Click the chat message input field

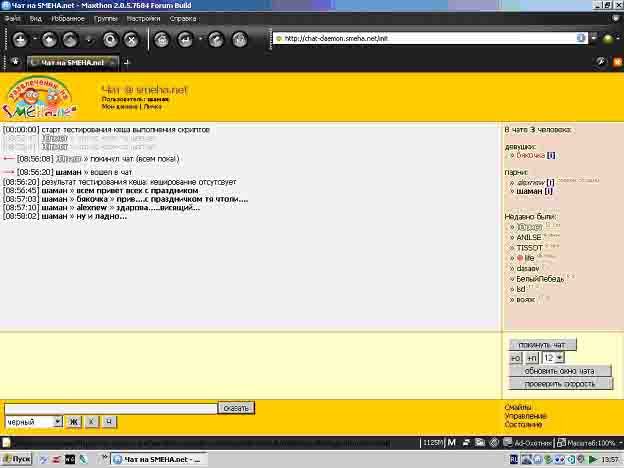point(110,408)
